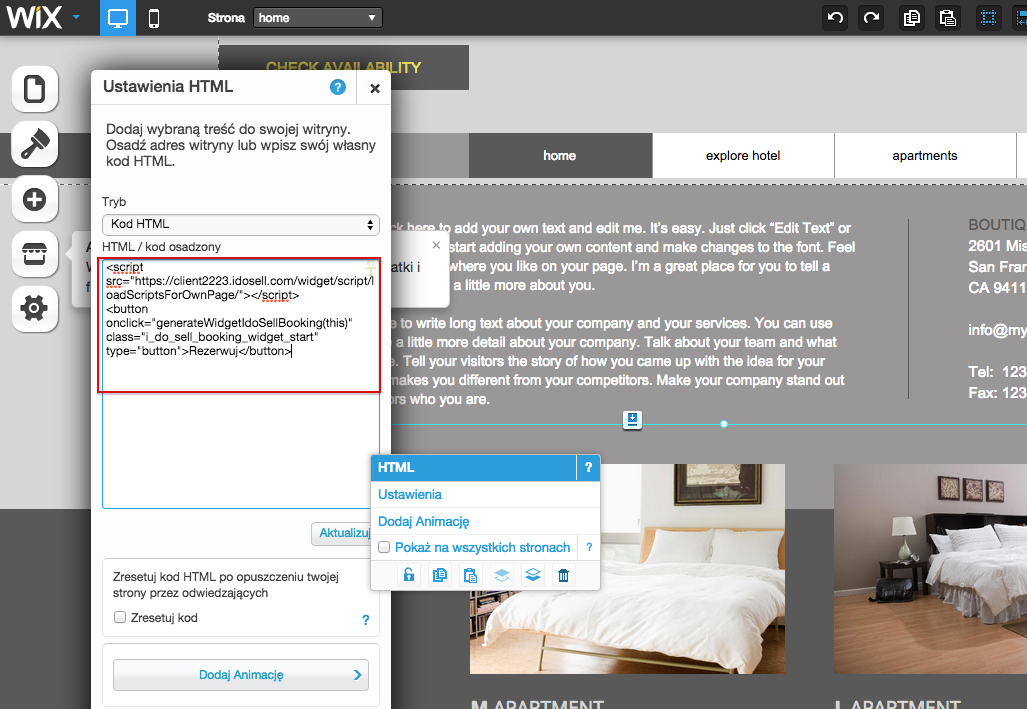This screenshot has height=709, width=1027.
Task: Click inside the HTML code text area
Action: [x=241, y=383]
